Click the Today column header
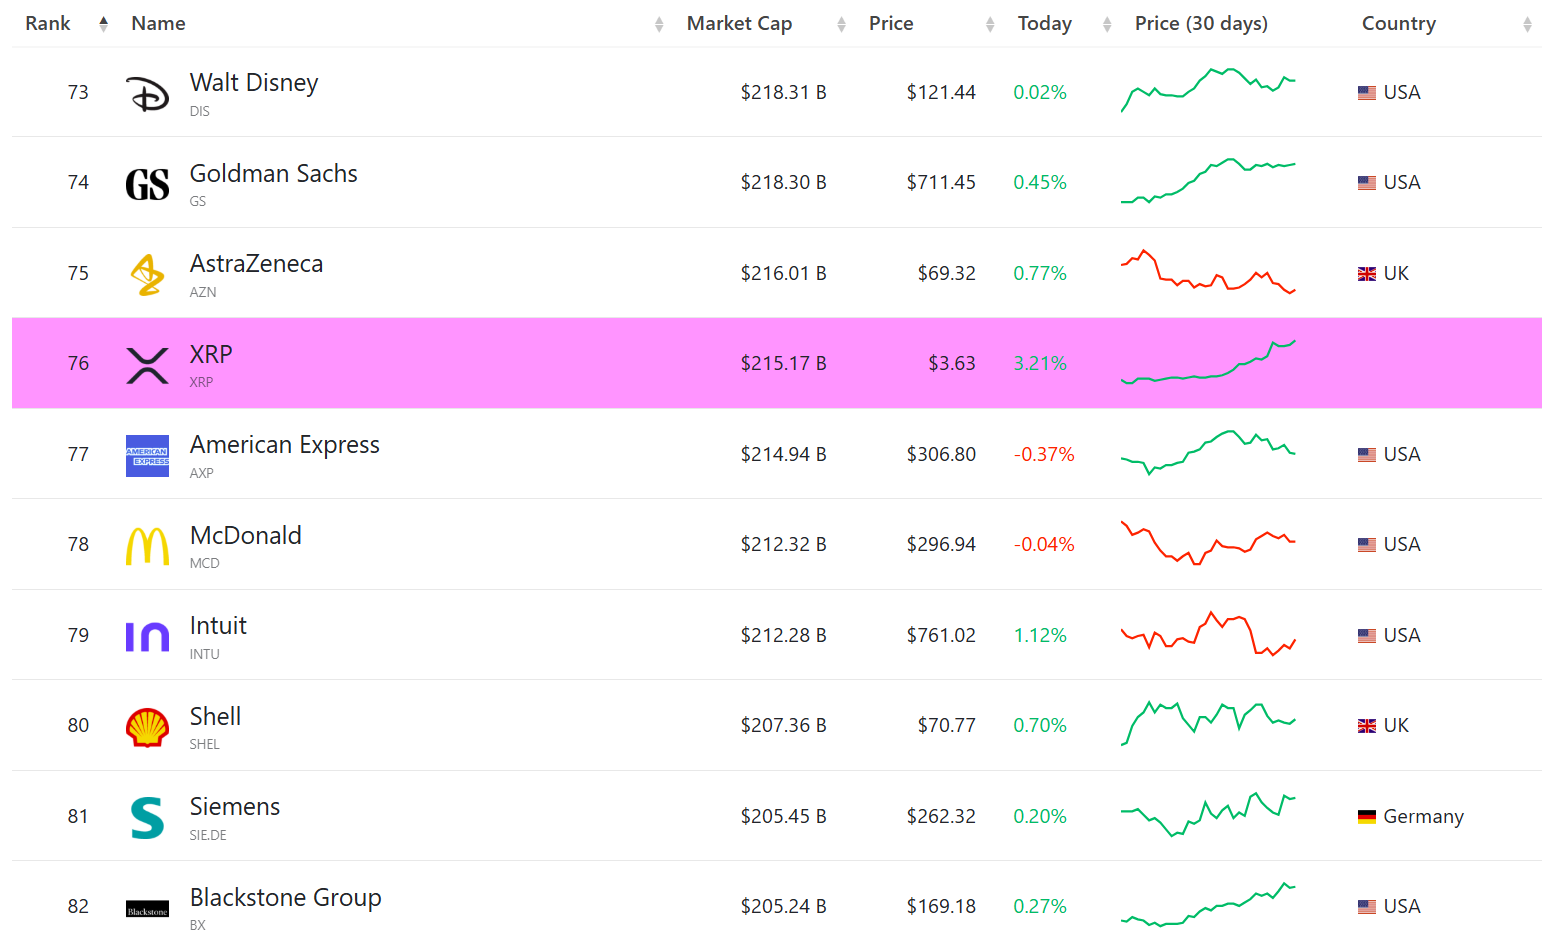 point(1044,23)
